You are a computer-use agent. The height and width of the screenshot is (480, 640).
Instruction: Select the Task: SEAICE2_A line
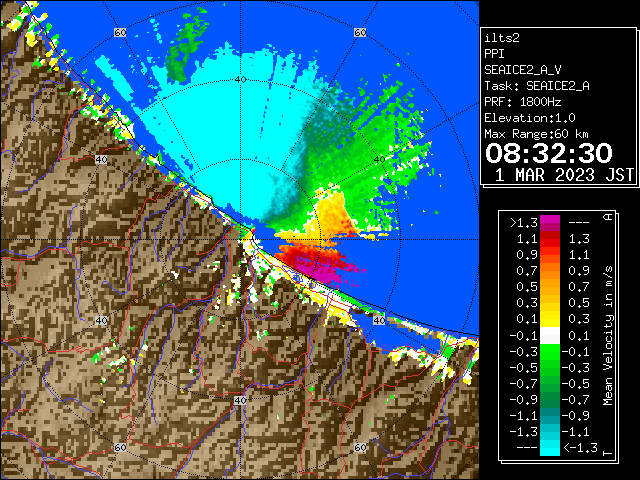(537, 86)
